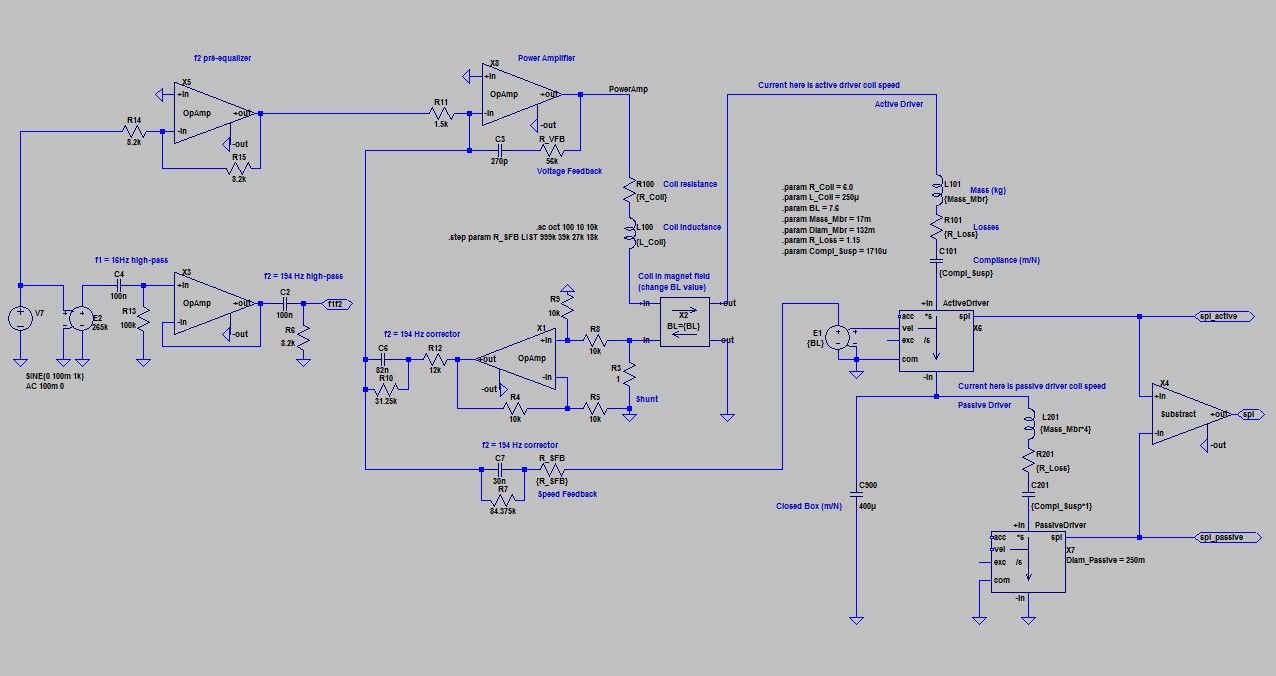
Task: Click the R100 coil resistance symbol
Action: click(x=630, y=188)
